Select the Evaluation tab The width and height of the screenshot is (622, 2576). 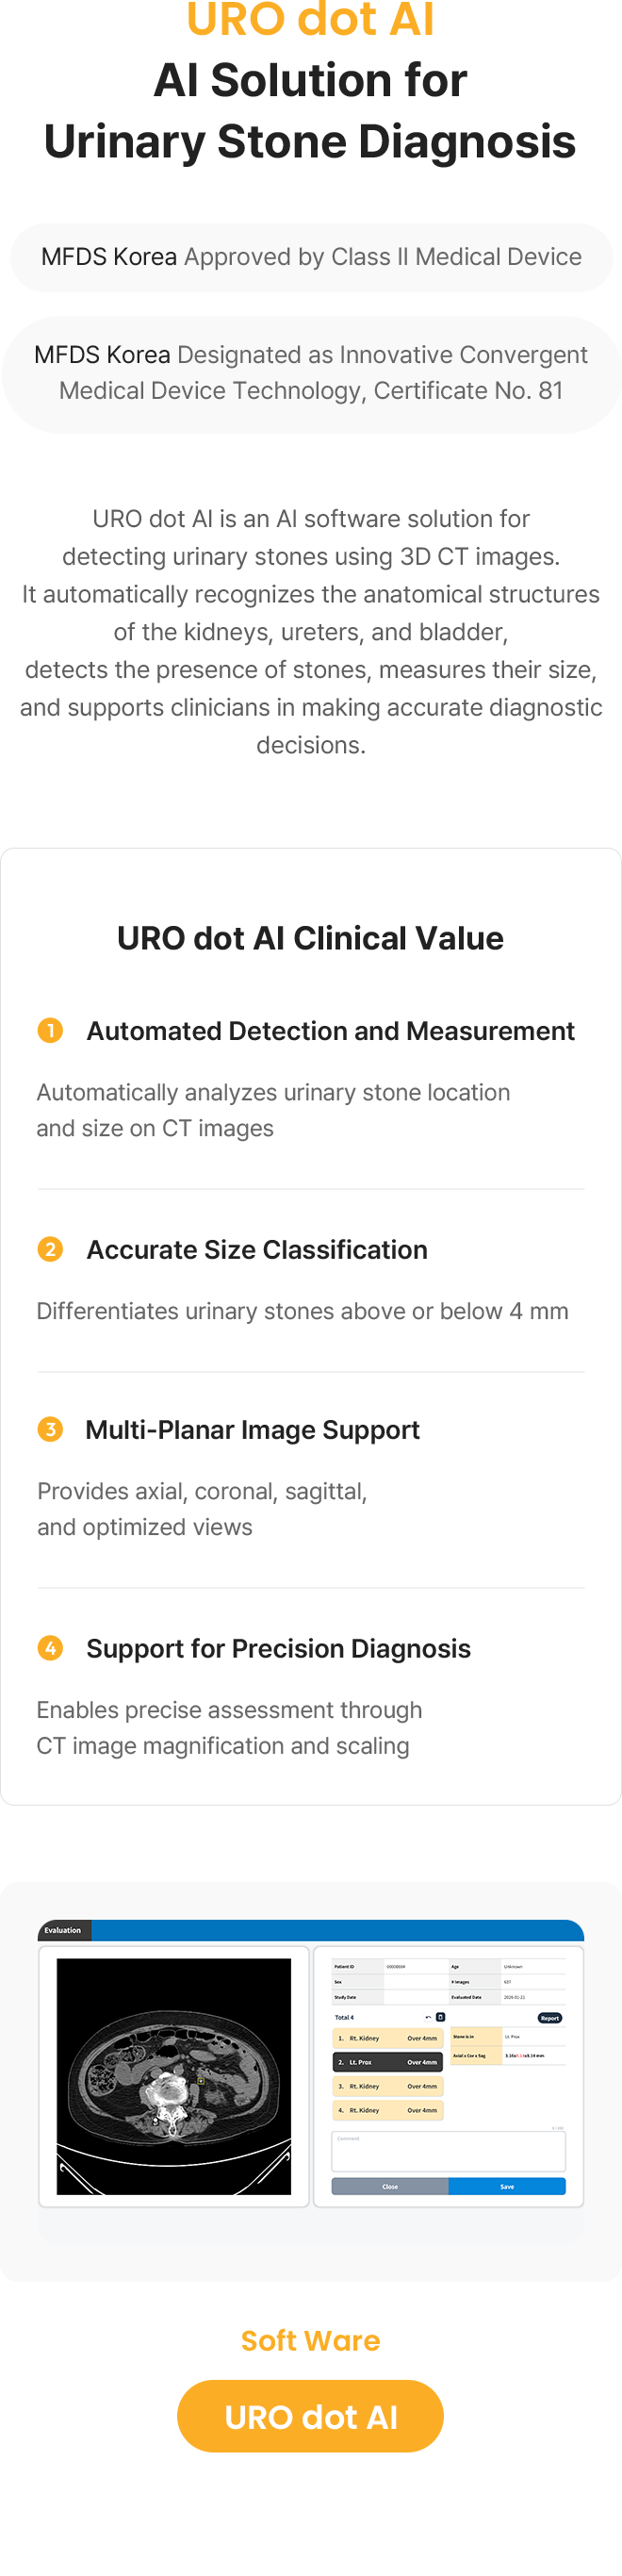63,1930
